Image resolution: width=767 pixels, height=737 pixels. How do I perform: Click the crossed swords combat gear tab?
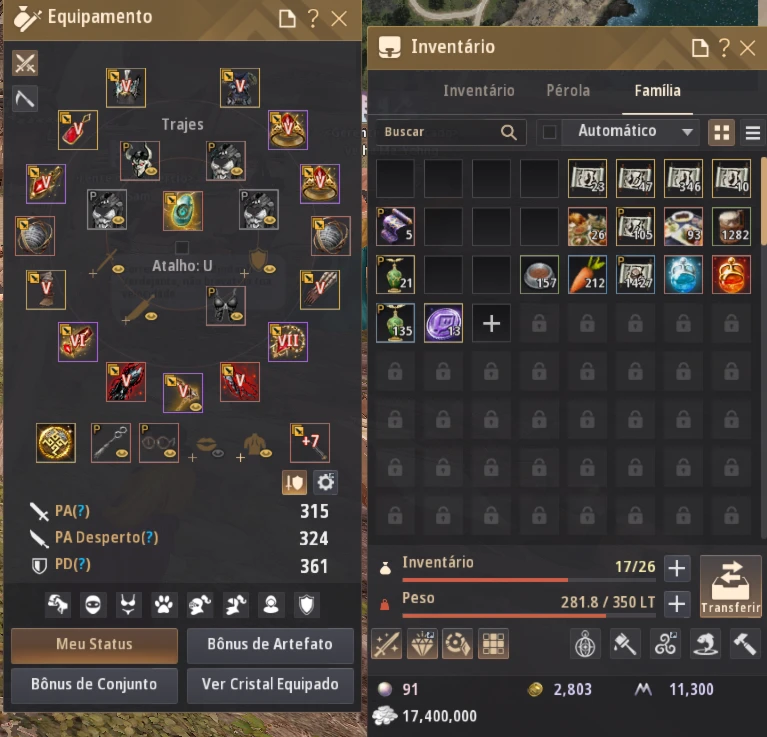click(25, 63)
